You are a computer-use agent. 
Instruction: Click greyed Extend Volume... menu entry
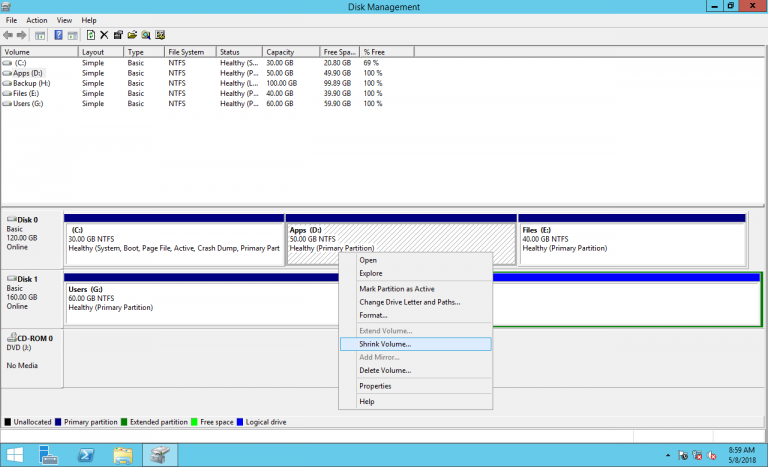point(415,331)
